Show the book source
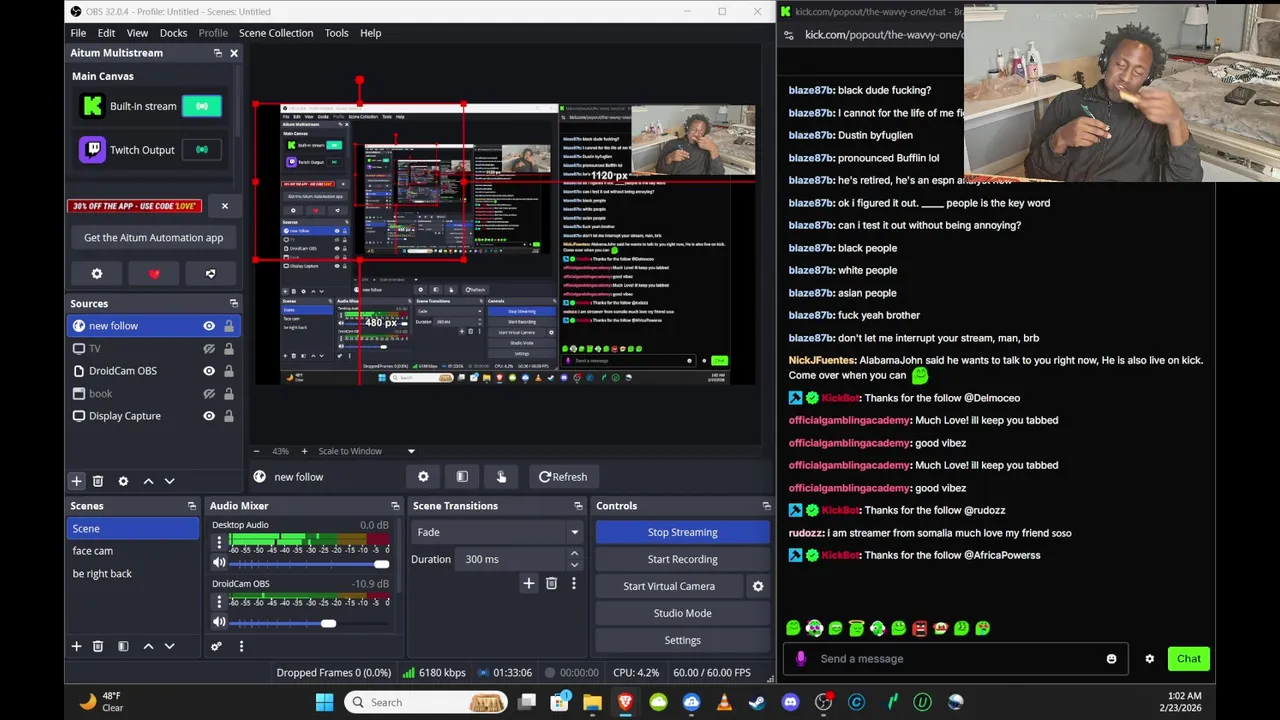 (x=209, y=394)
